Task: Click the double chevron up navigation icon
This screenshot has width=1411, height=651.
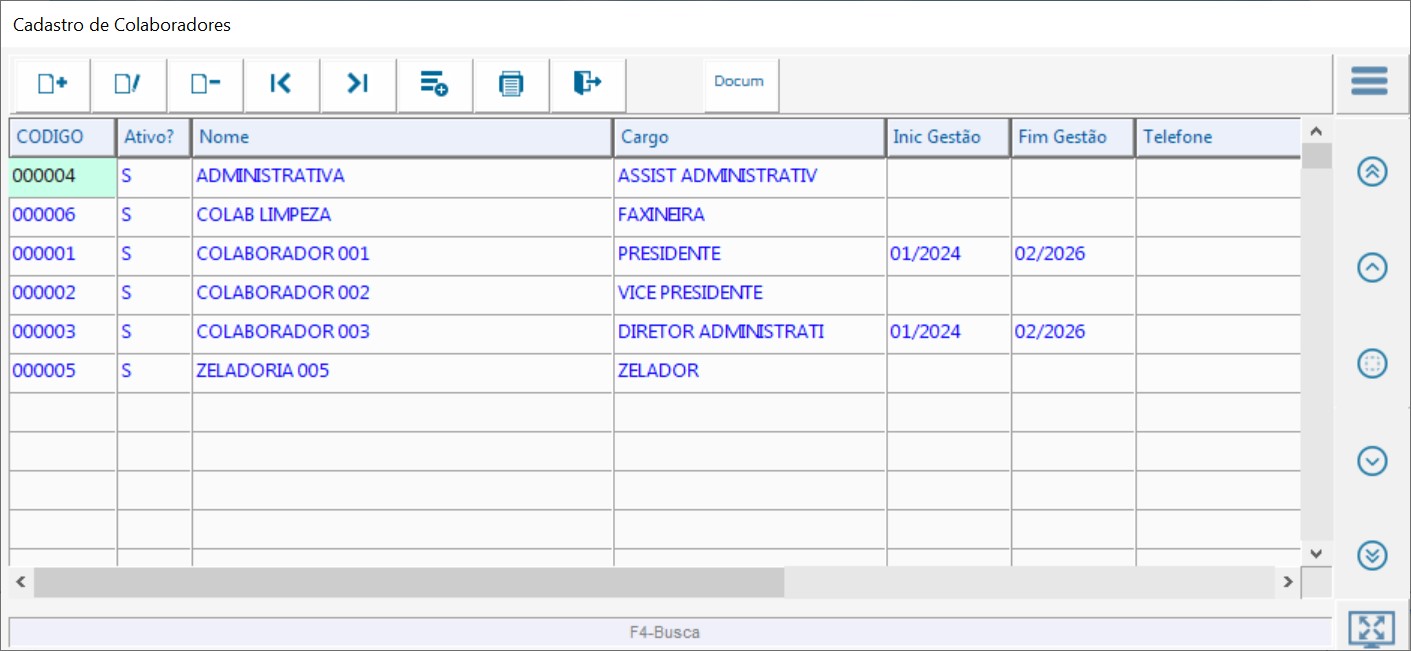Action: pos(1372,172)
